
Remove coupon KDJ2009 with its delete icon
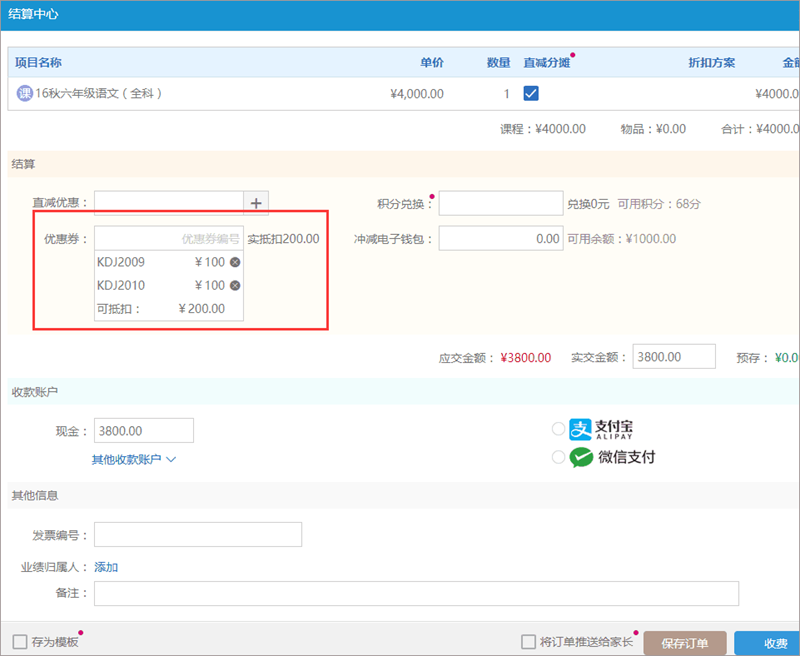click(235, 262)
